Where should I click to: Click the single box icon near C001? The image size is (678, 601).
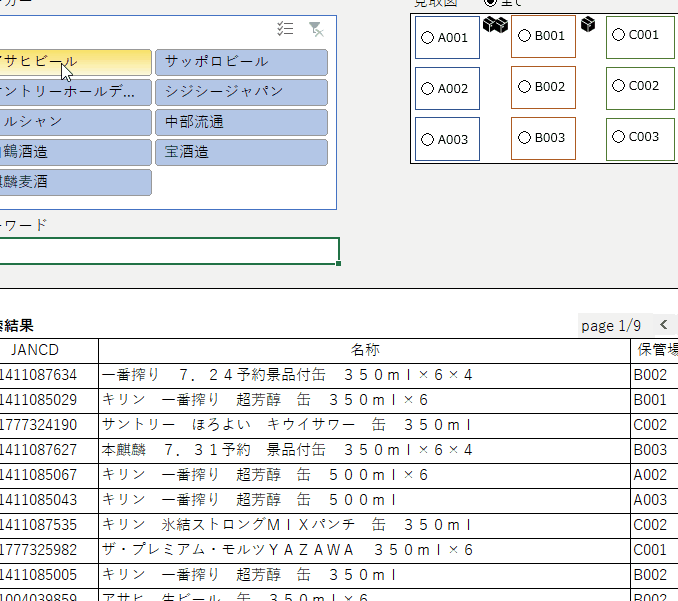click(588, 24)
